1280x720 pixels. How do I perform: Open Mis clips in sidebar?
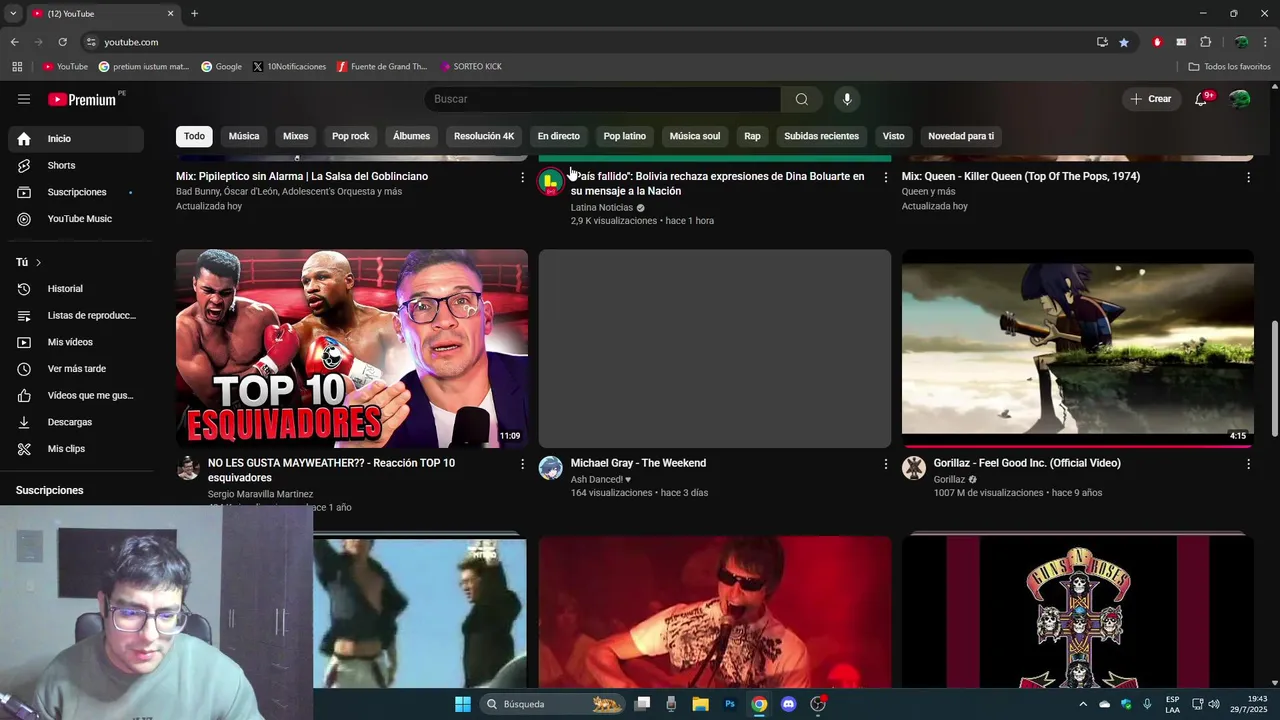pyautogui.click(x=76, y=449)
